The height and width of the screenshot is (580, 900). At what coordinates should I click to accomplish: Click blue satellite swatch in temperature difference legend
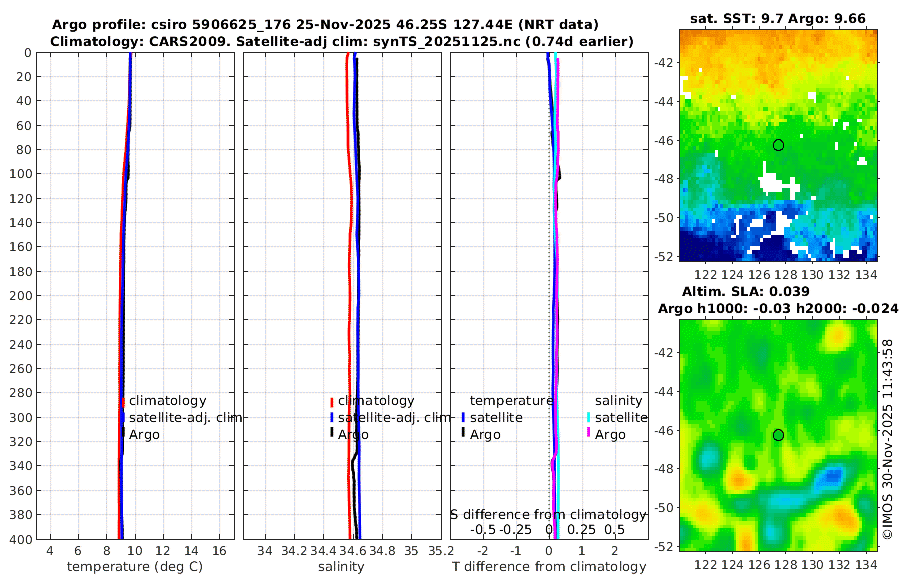[463, 417]
